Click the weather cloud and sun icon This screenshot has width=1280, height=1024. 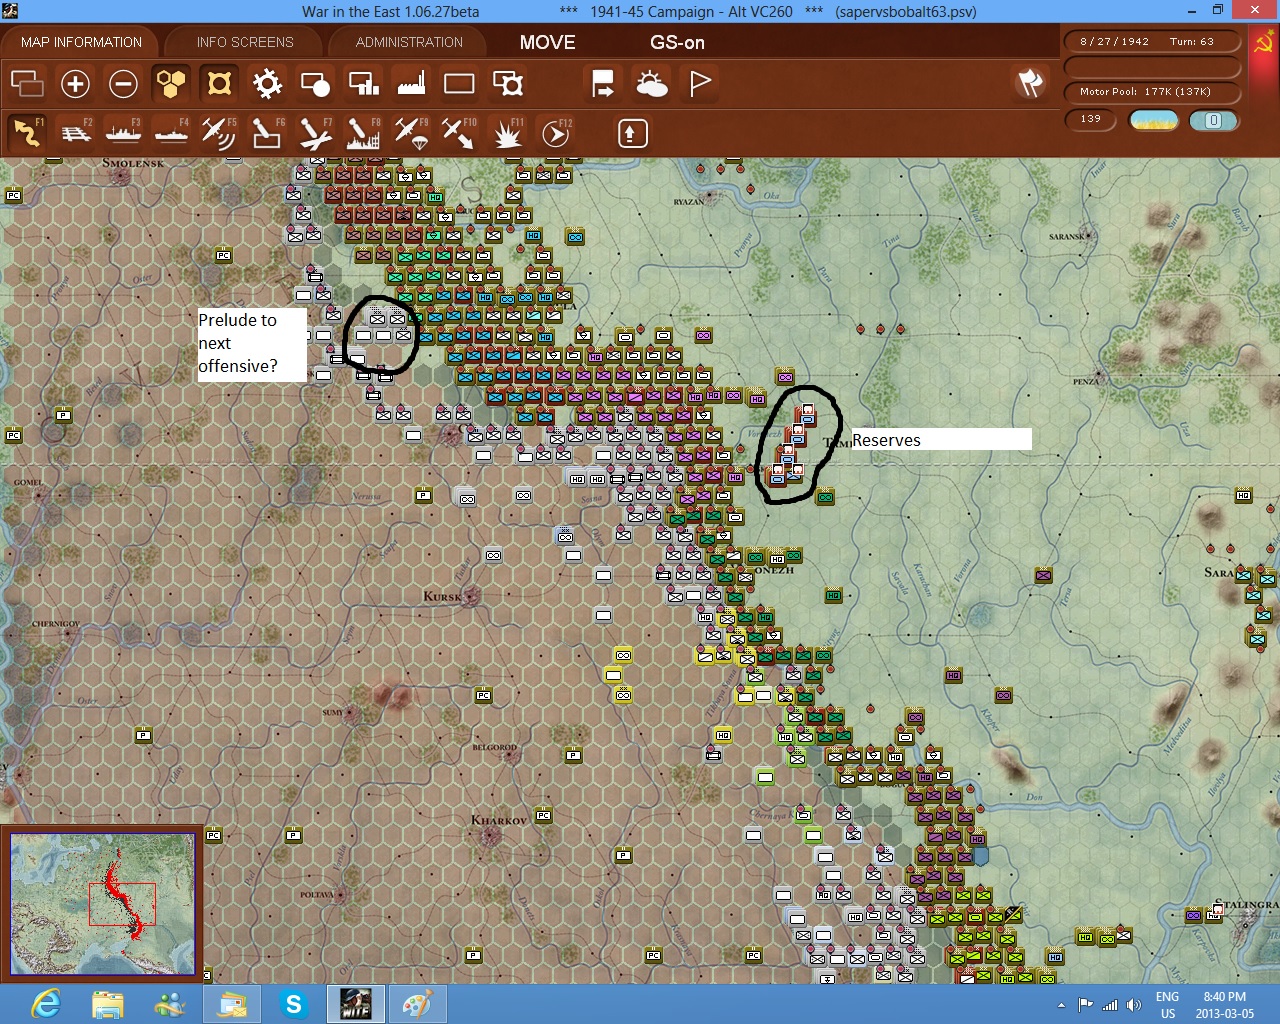[x=652, y=83]
